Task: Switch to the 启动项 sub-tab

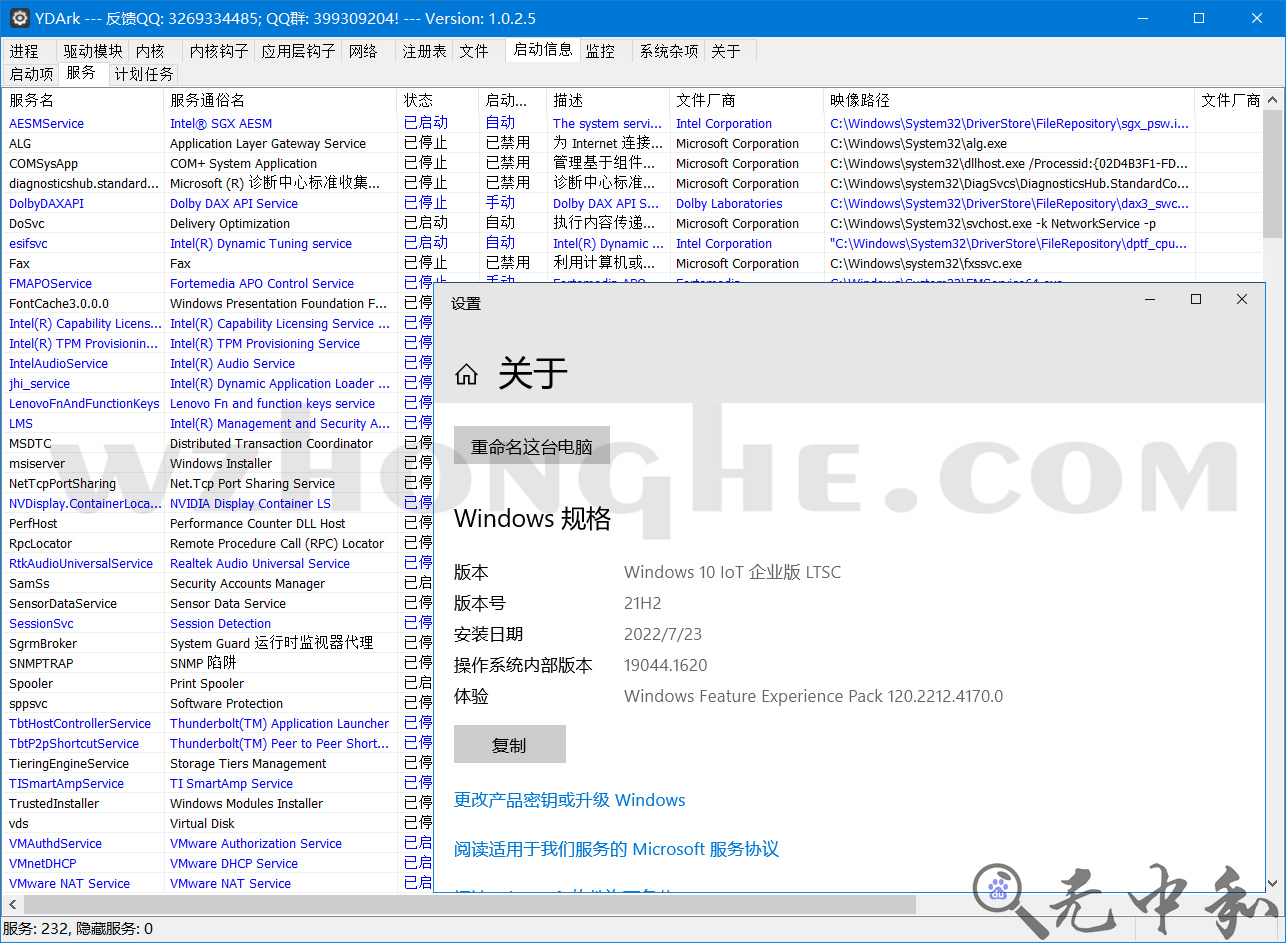Action: 31,74
